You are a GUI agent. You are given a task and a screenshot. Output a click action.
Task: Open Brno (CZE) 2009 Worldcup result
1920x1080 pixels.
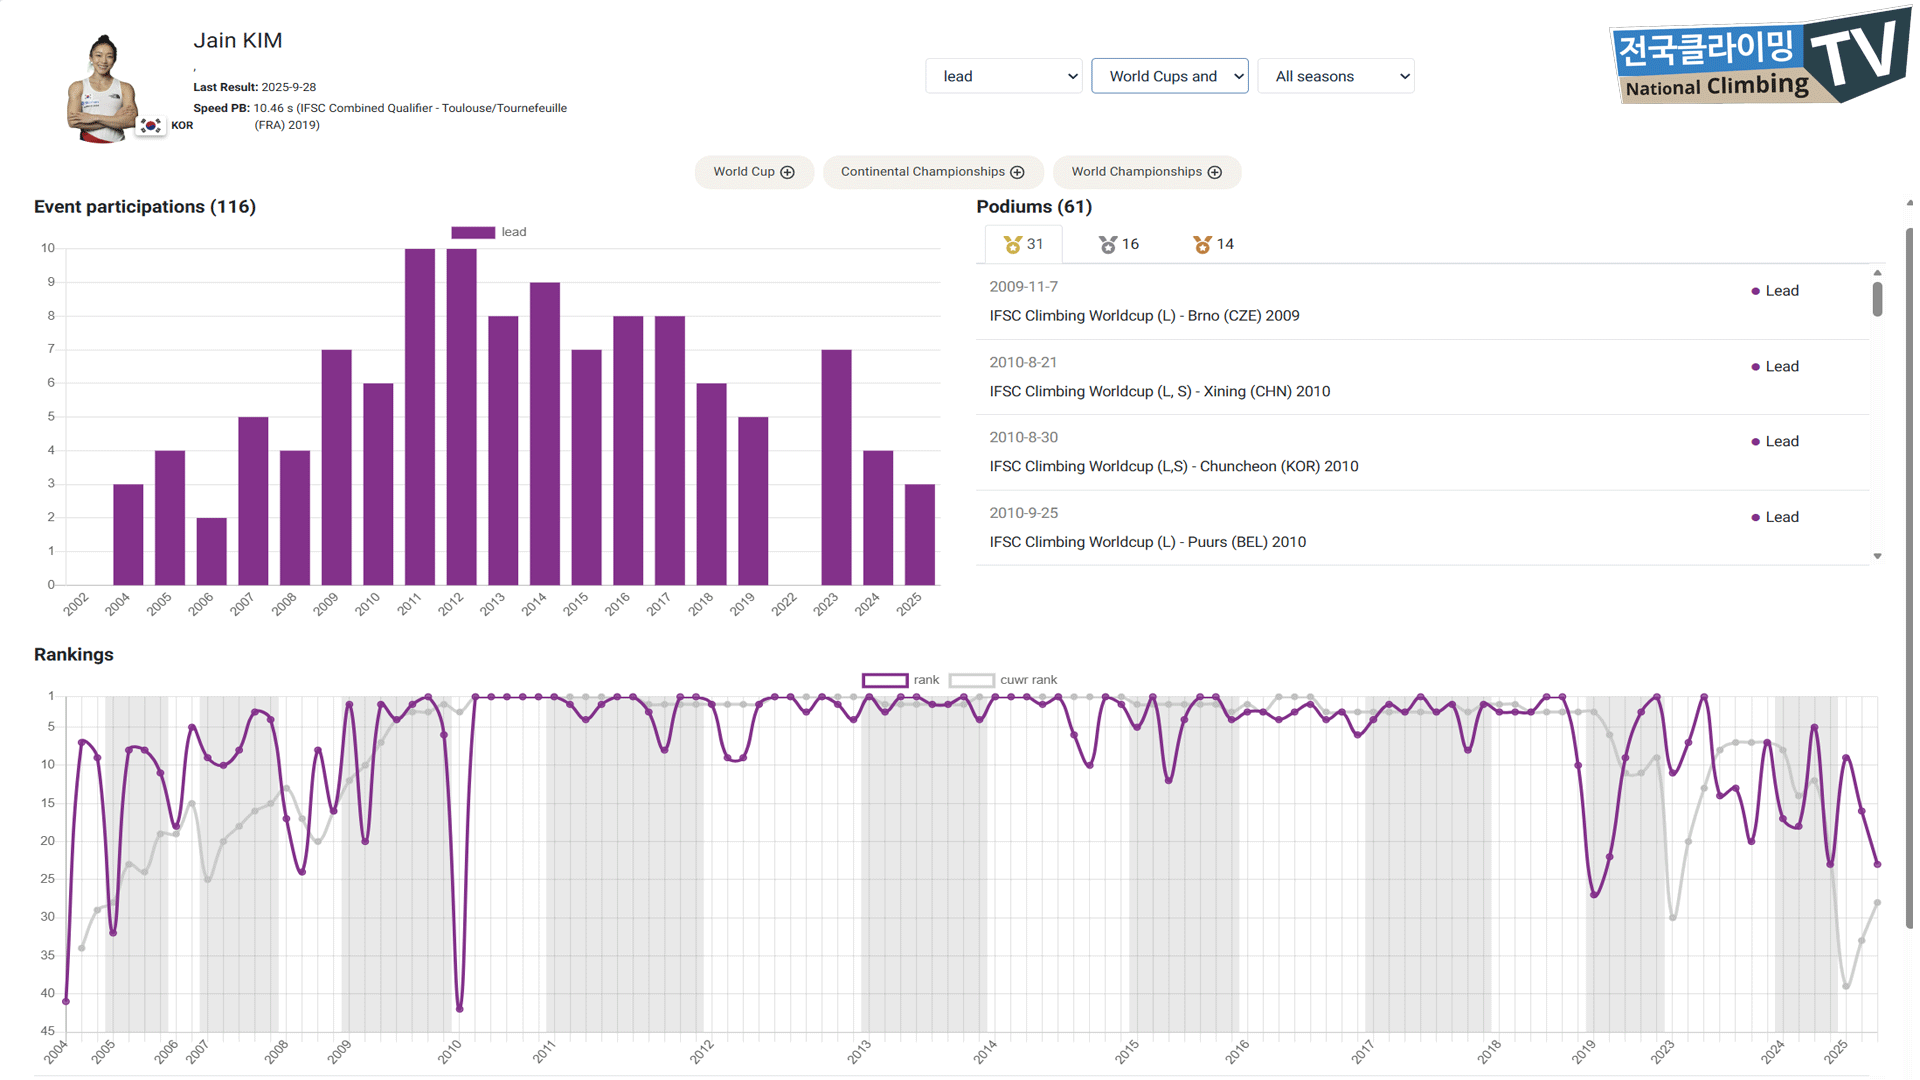[x=1144, y=316]
